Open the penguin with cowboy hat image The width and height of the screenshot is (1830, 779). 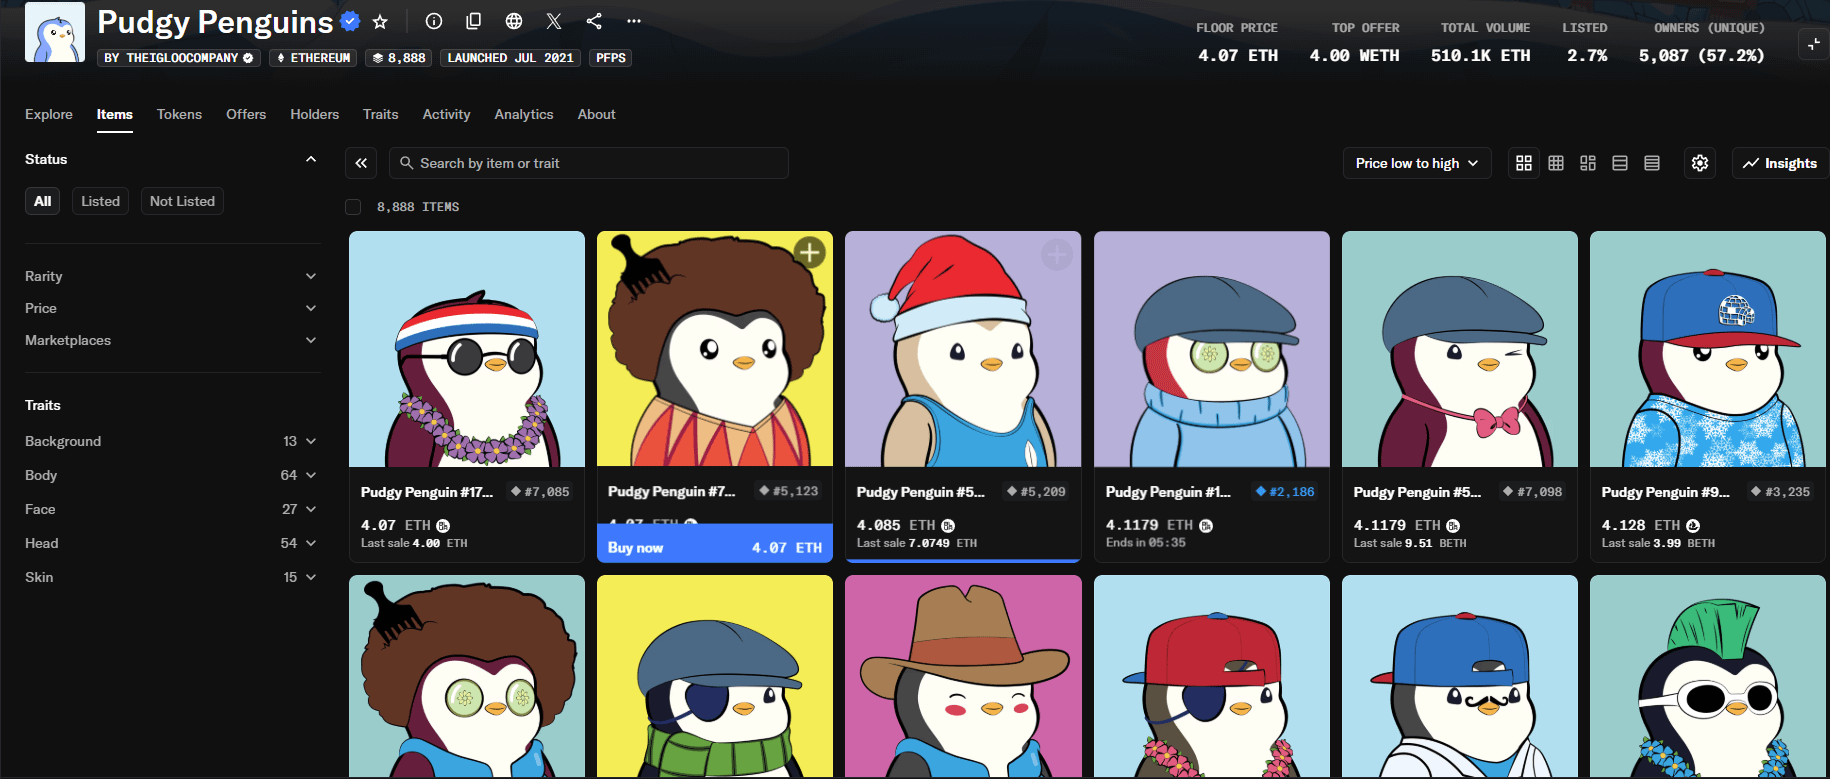point(963,676)
